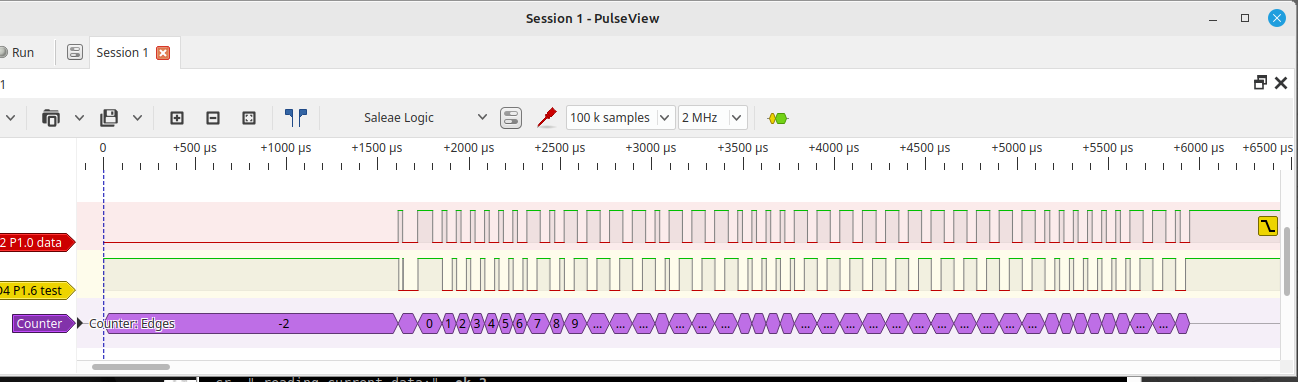Image resolution: width=1298 pixels, height=382 pixels.
Task: Open the channel probes configuration icon
Action: pyautogui.click(x=546, y=117)
